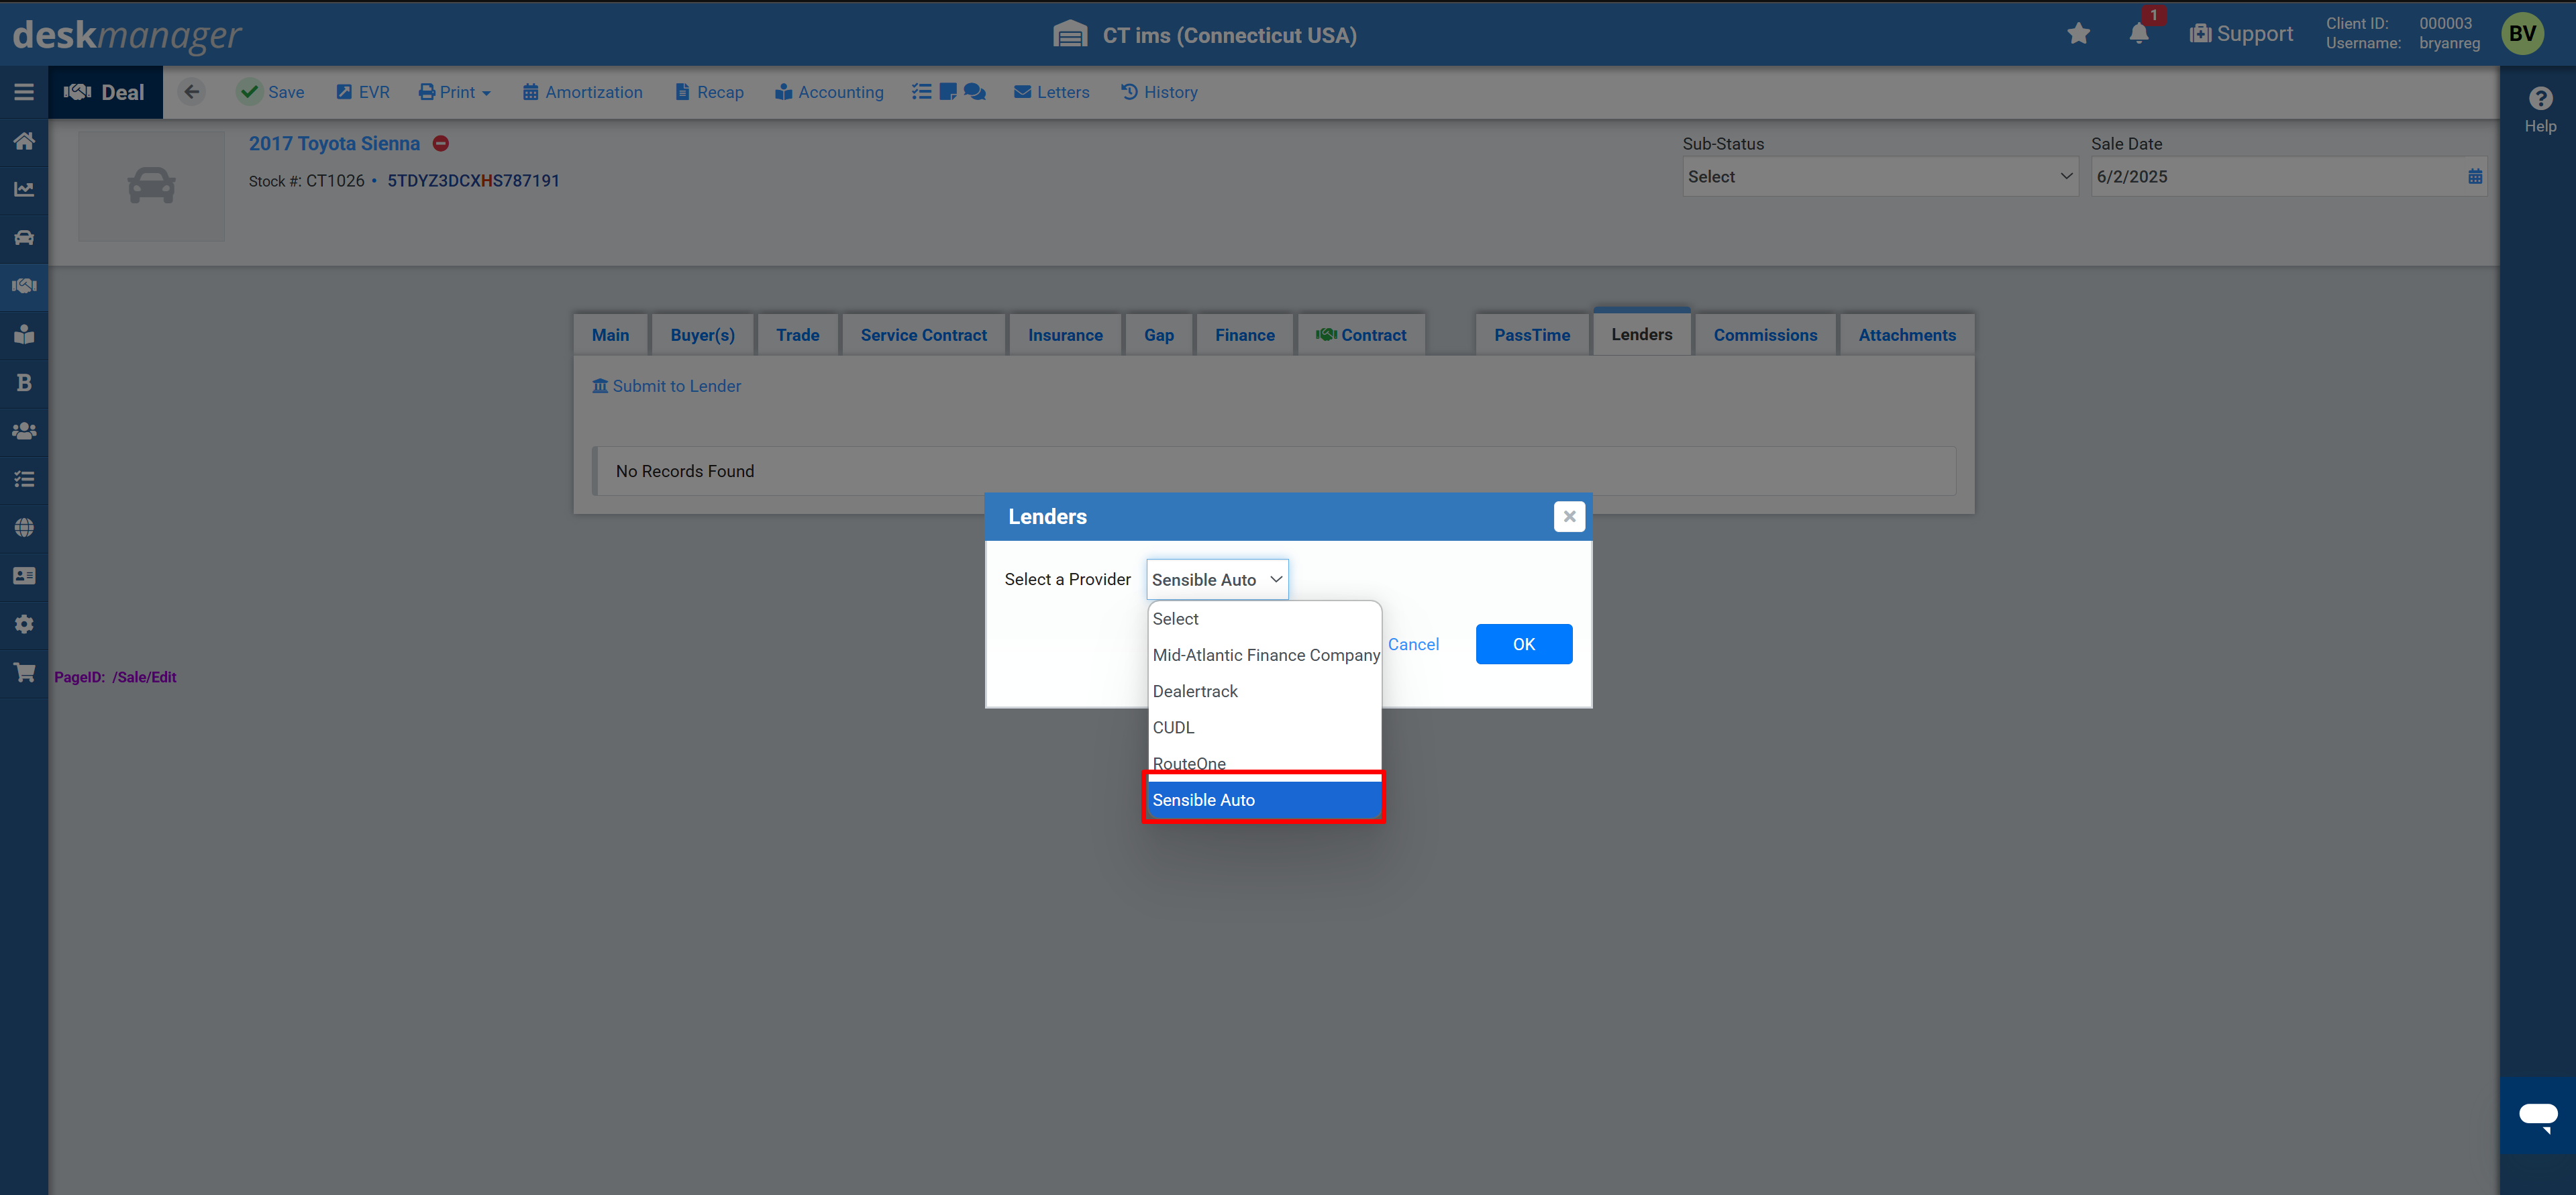This screenshot has width=2576, height=1195.
Task: Open the checklist icon in deal toolbar
Action: [x=922, y=92]
